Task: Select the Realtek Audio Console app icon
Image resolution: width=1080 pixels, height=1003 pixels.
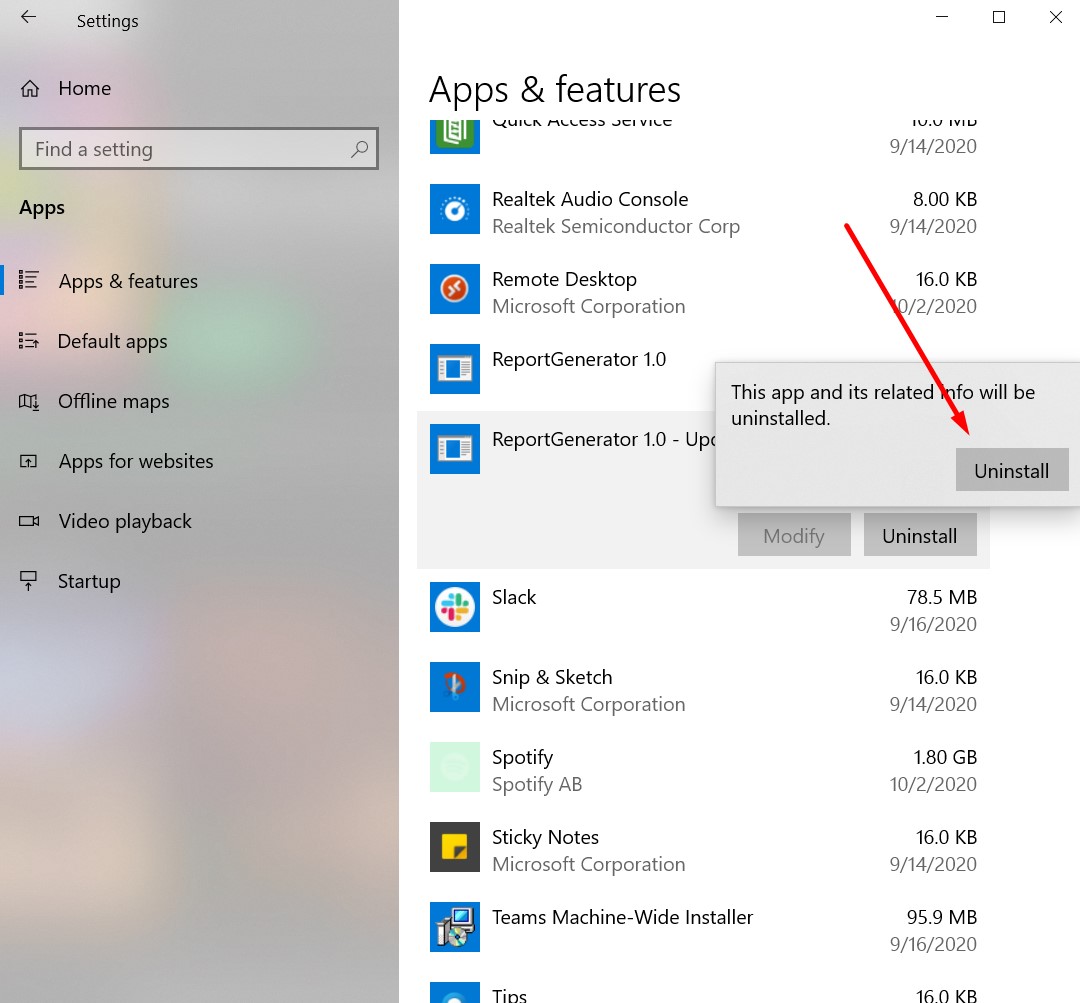Action: [455, 209]
